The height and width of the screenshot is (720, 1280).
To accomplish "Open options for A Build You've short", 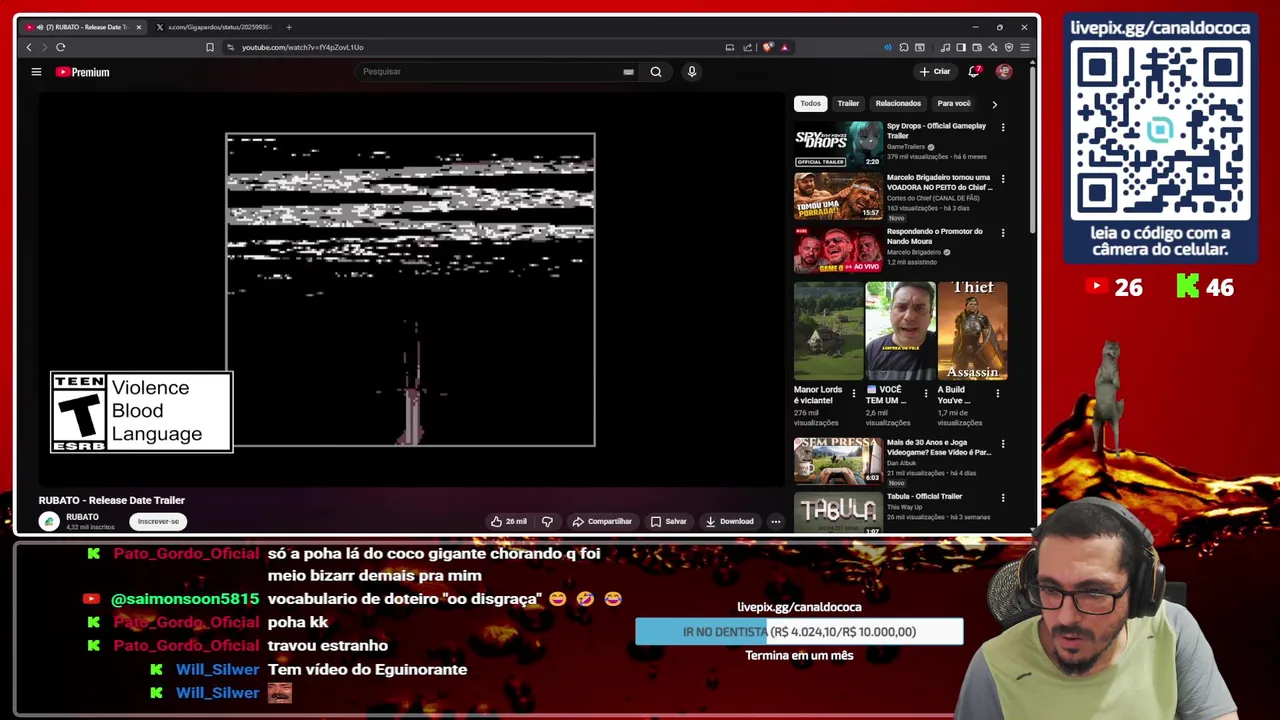I will click(x=997, y=394).
